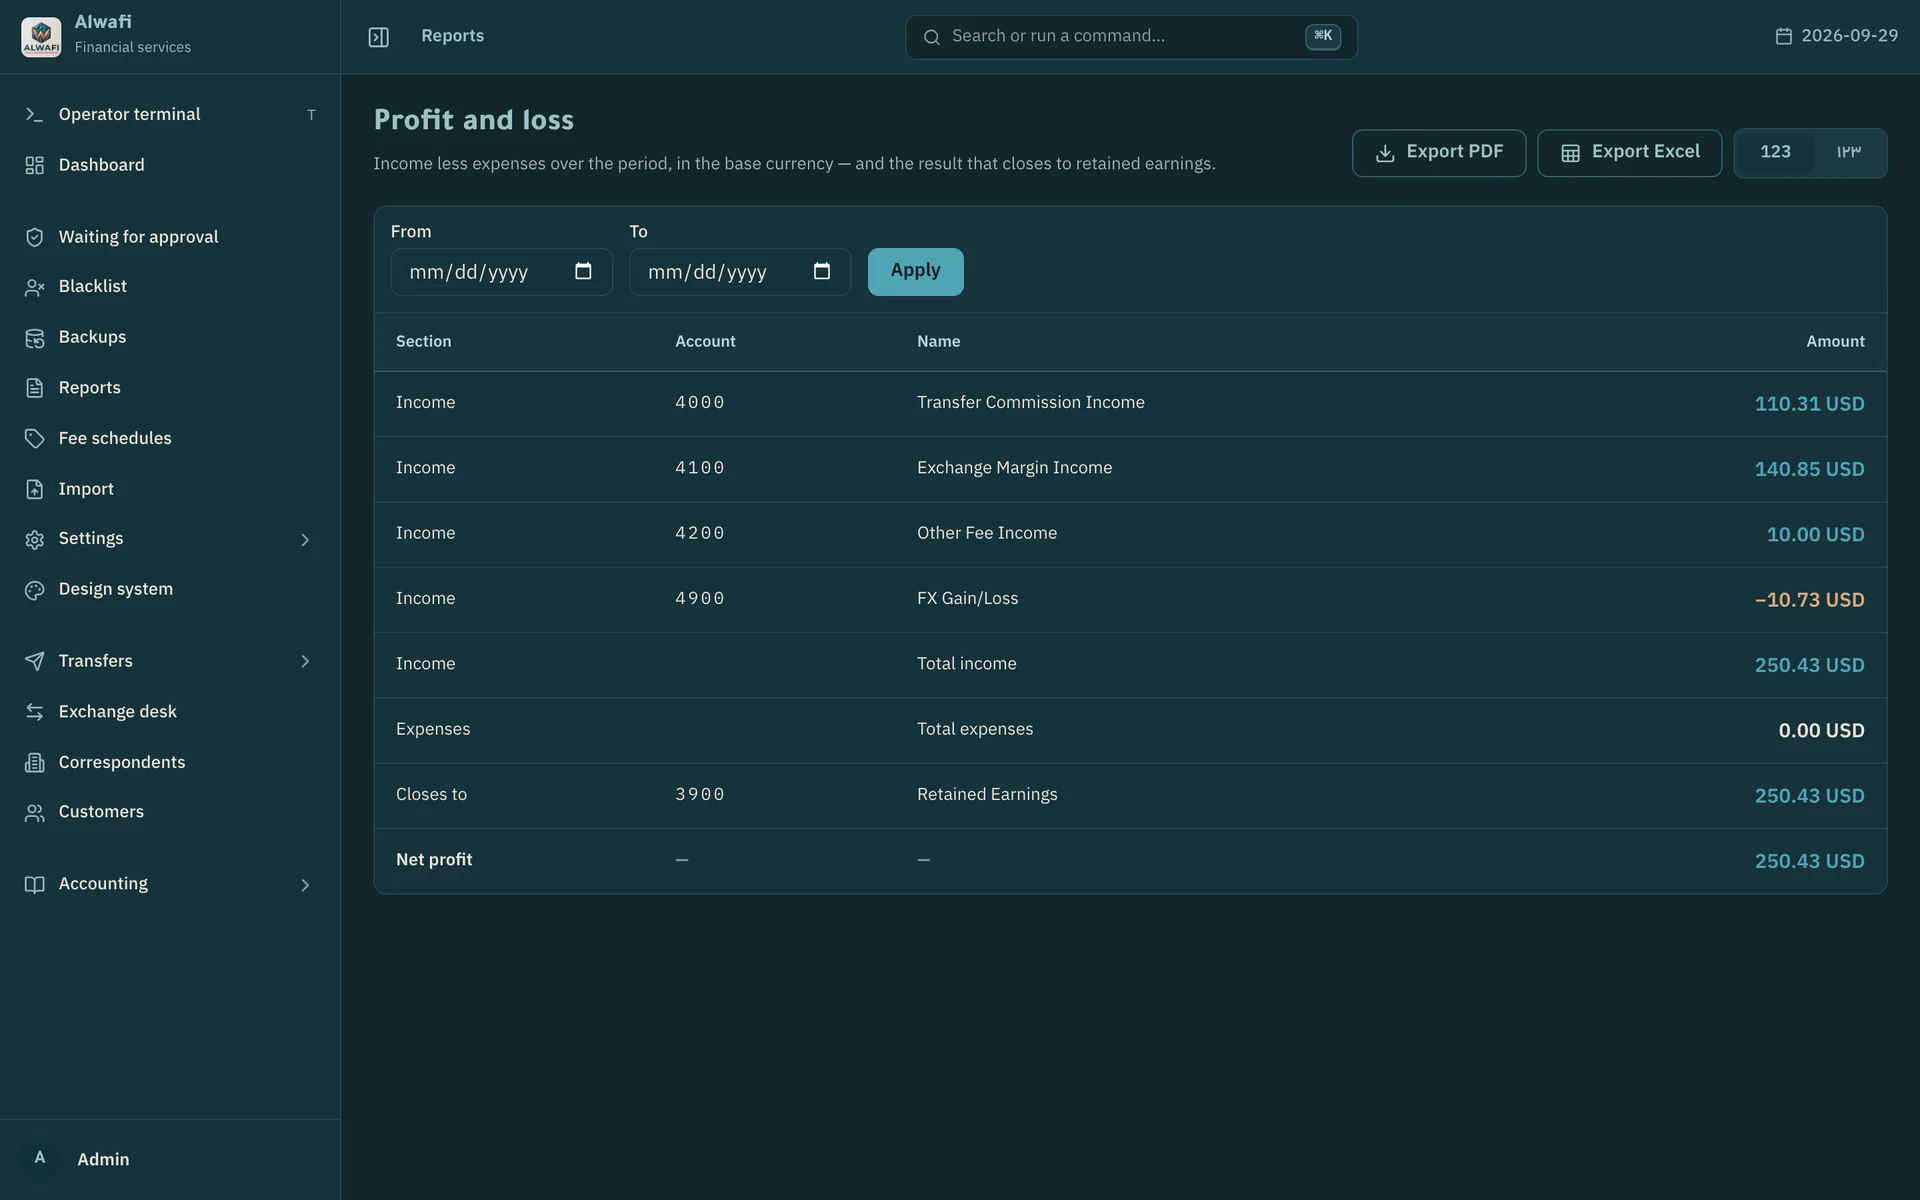Click the Customers people icon
The image size is (1920, 1200).
[34, 813]
